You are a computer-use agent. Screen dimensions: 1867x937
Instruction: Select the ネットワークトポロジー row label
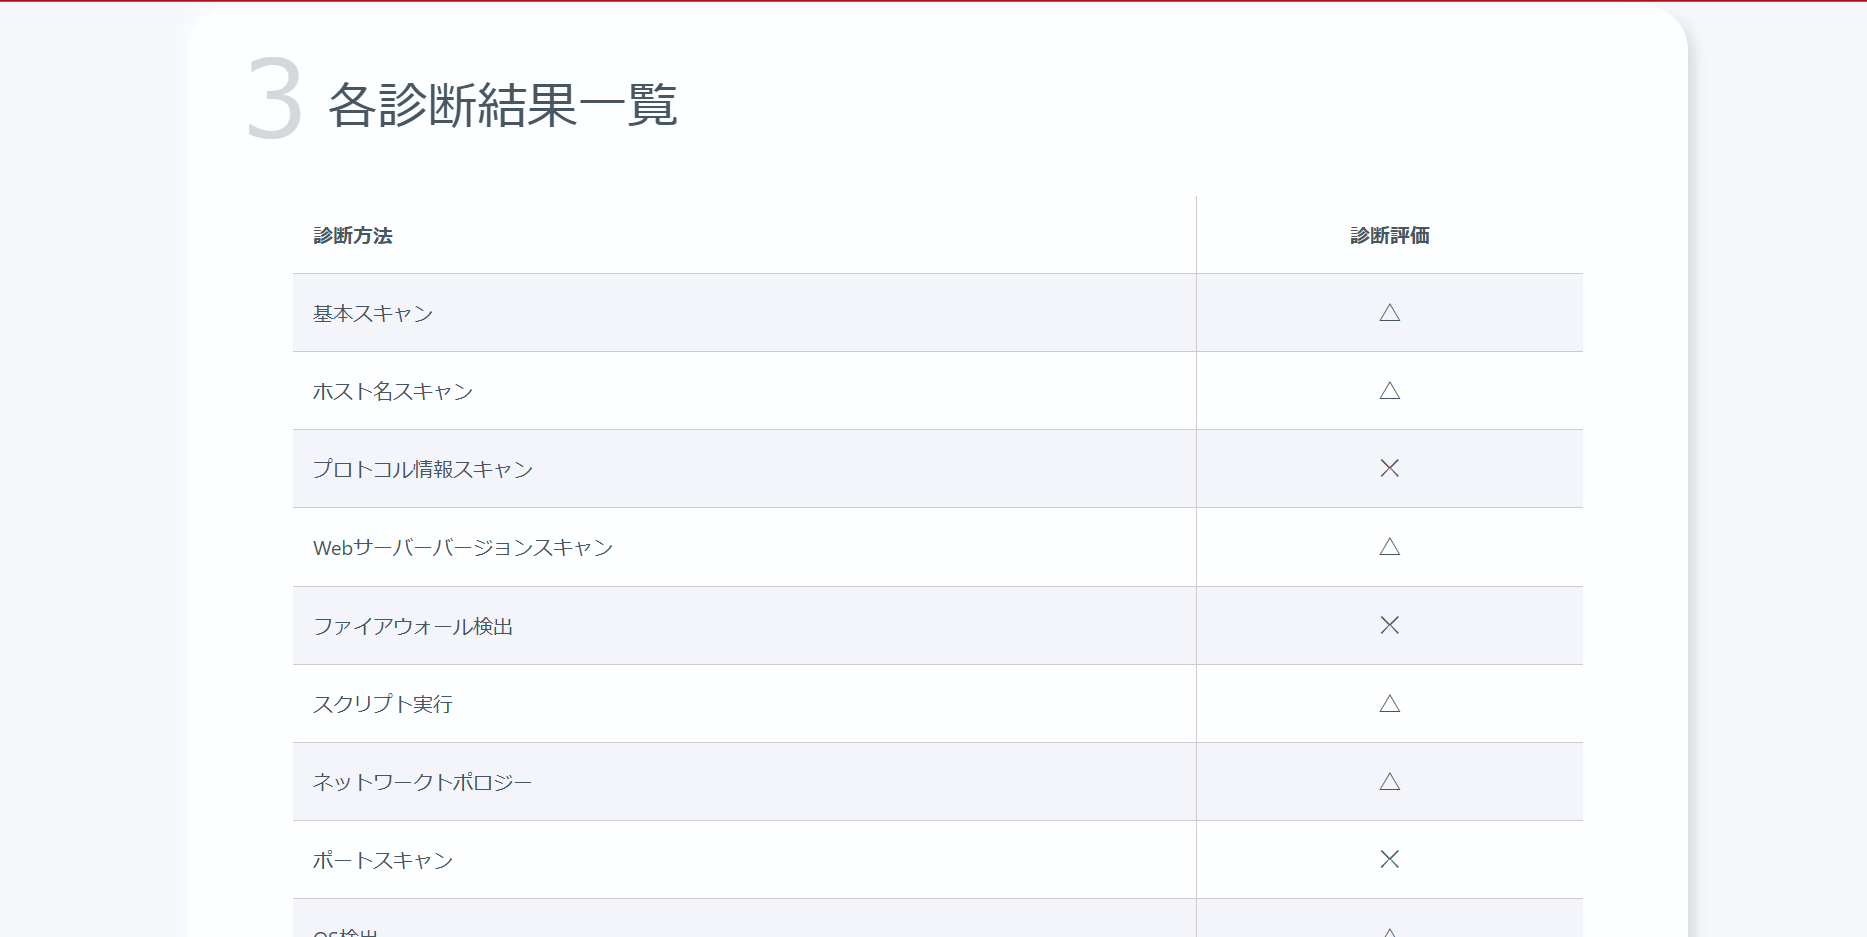[x=422, y=783]
